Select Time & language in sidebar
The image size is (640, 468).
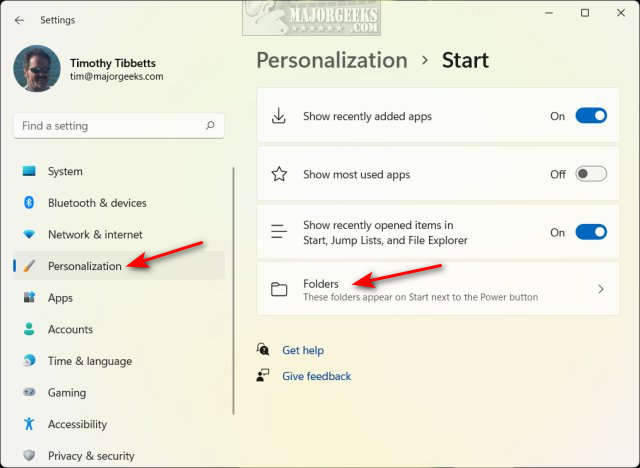(90, 361)
